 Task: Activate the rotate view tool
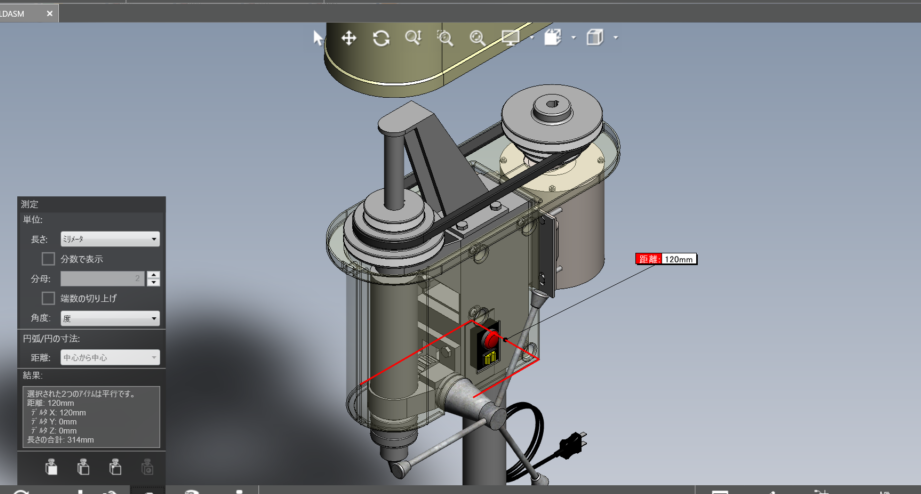click(x=381, y=38)
